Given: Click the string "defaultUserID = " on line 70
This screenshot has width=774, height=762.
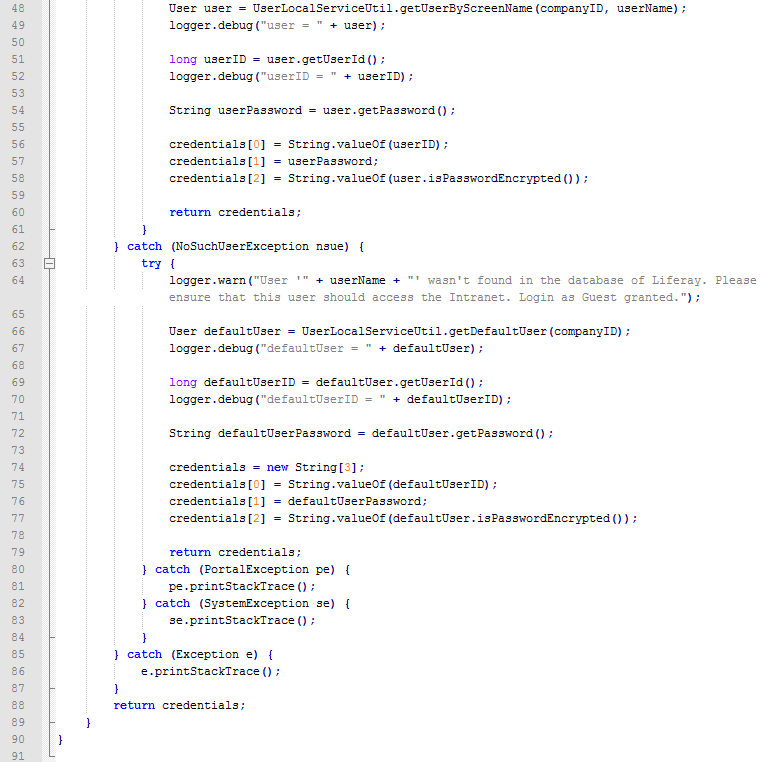Looking at the screenshot, I should coord(323,399).
